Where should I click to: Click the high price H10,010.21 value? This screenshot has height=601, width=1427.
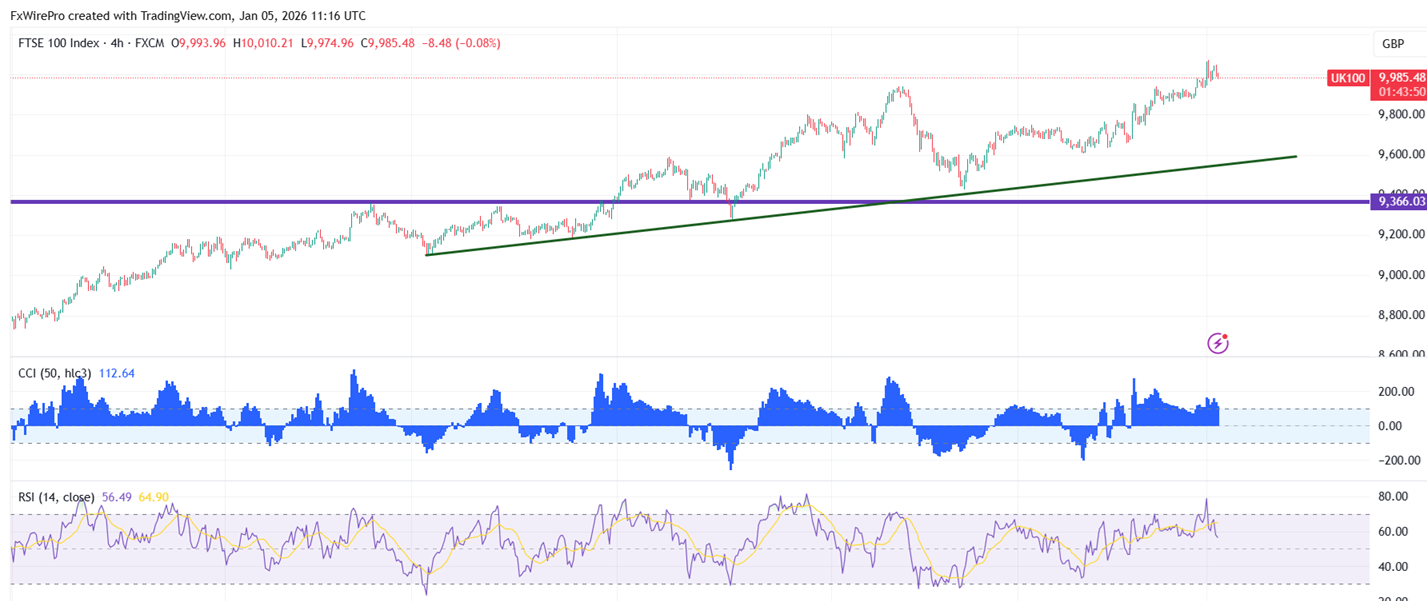(x=262, y=43)
